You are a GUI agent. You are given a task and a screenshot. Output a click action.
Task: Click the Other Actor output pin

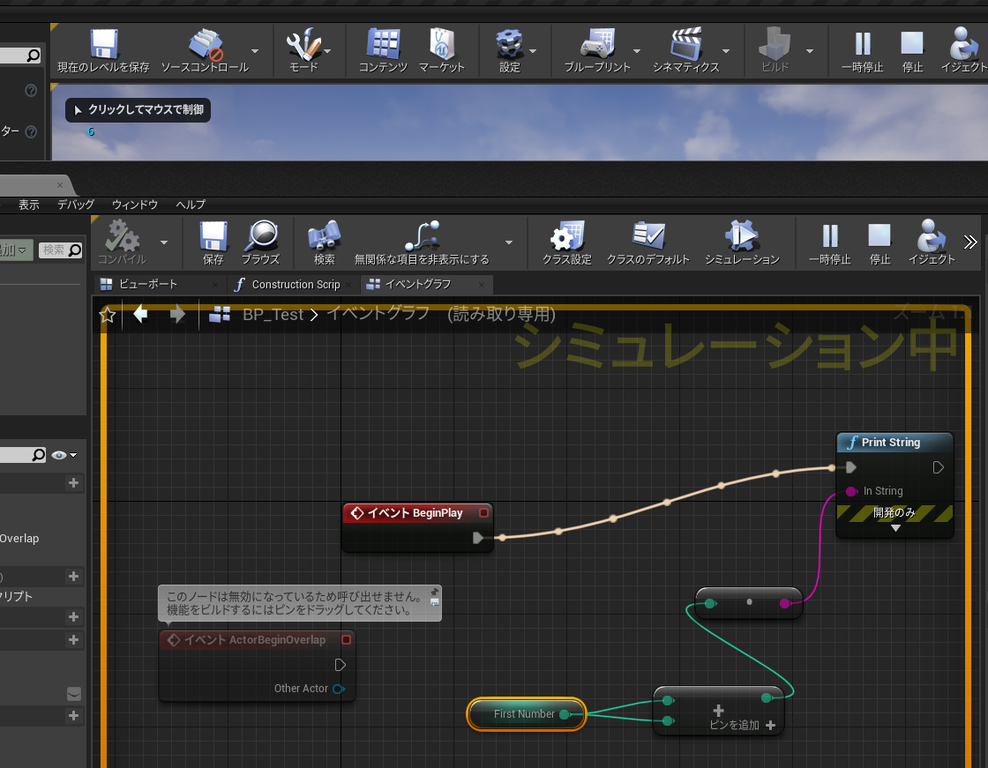click(x=338, y=689)
